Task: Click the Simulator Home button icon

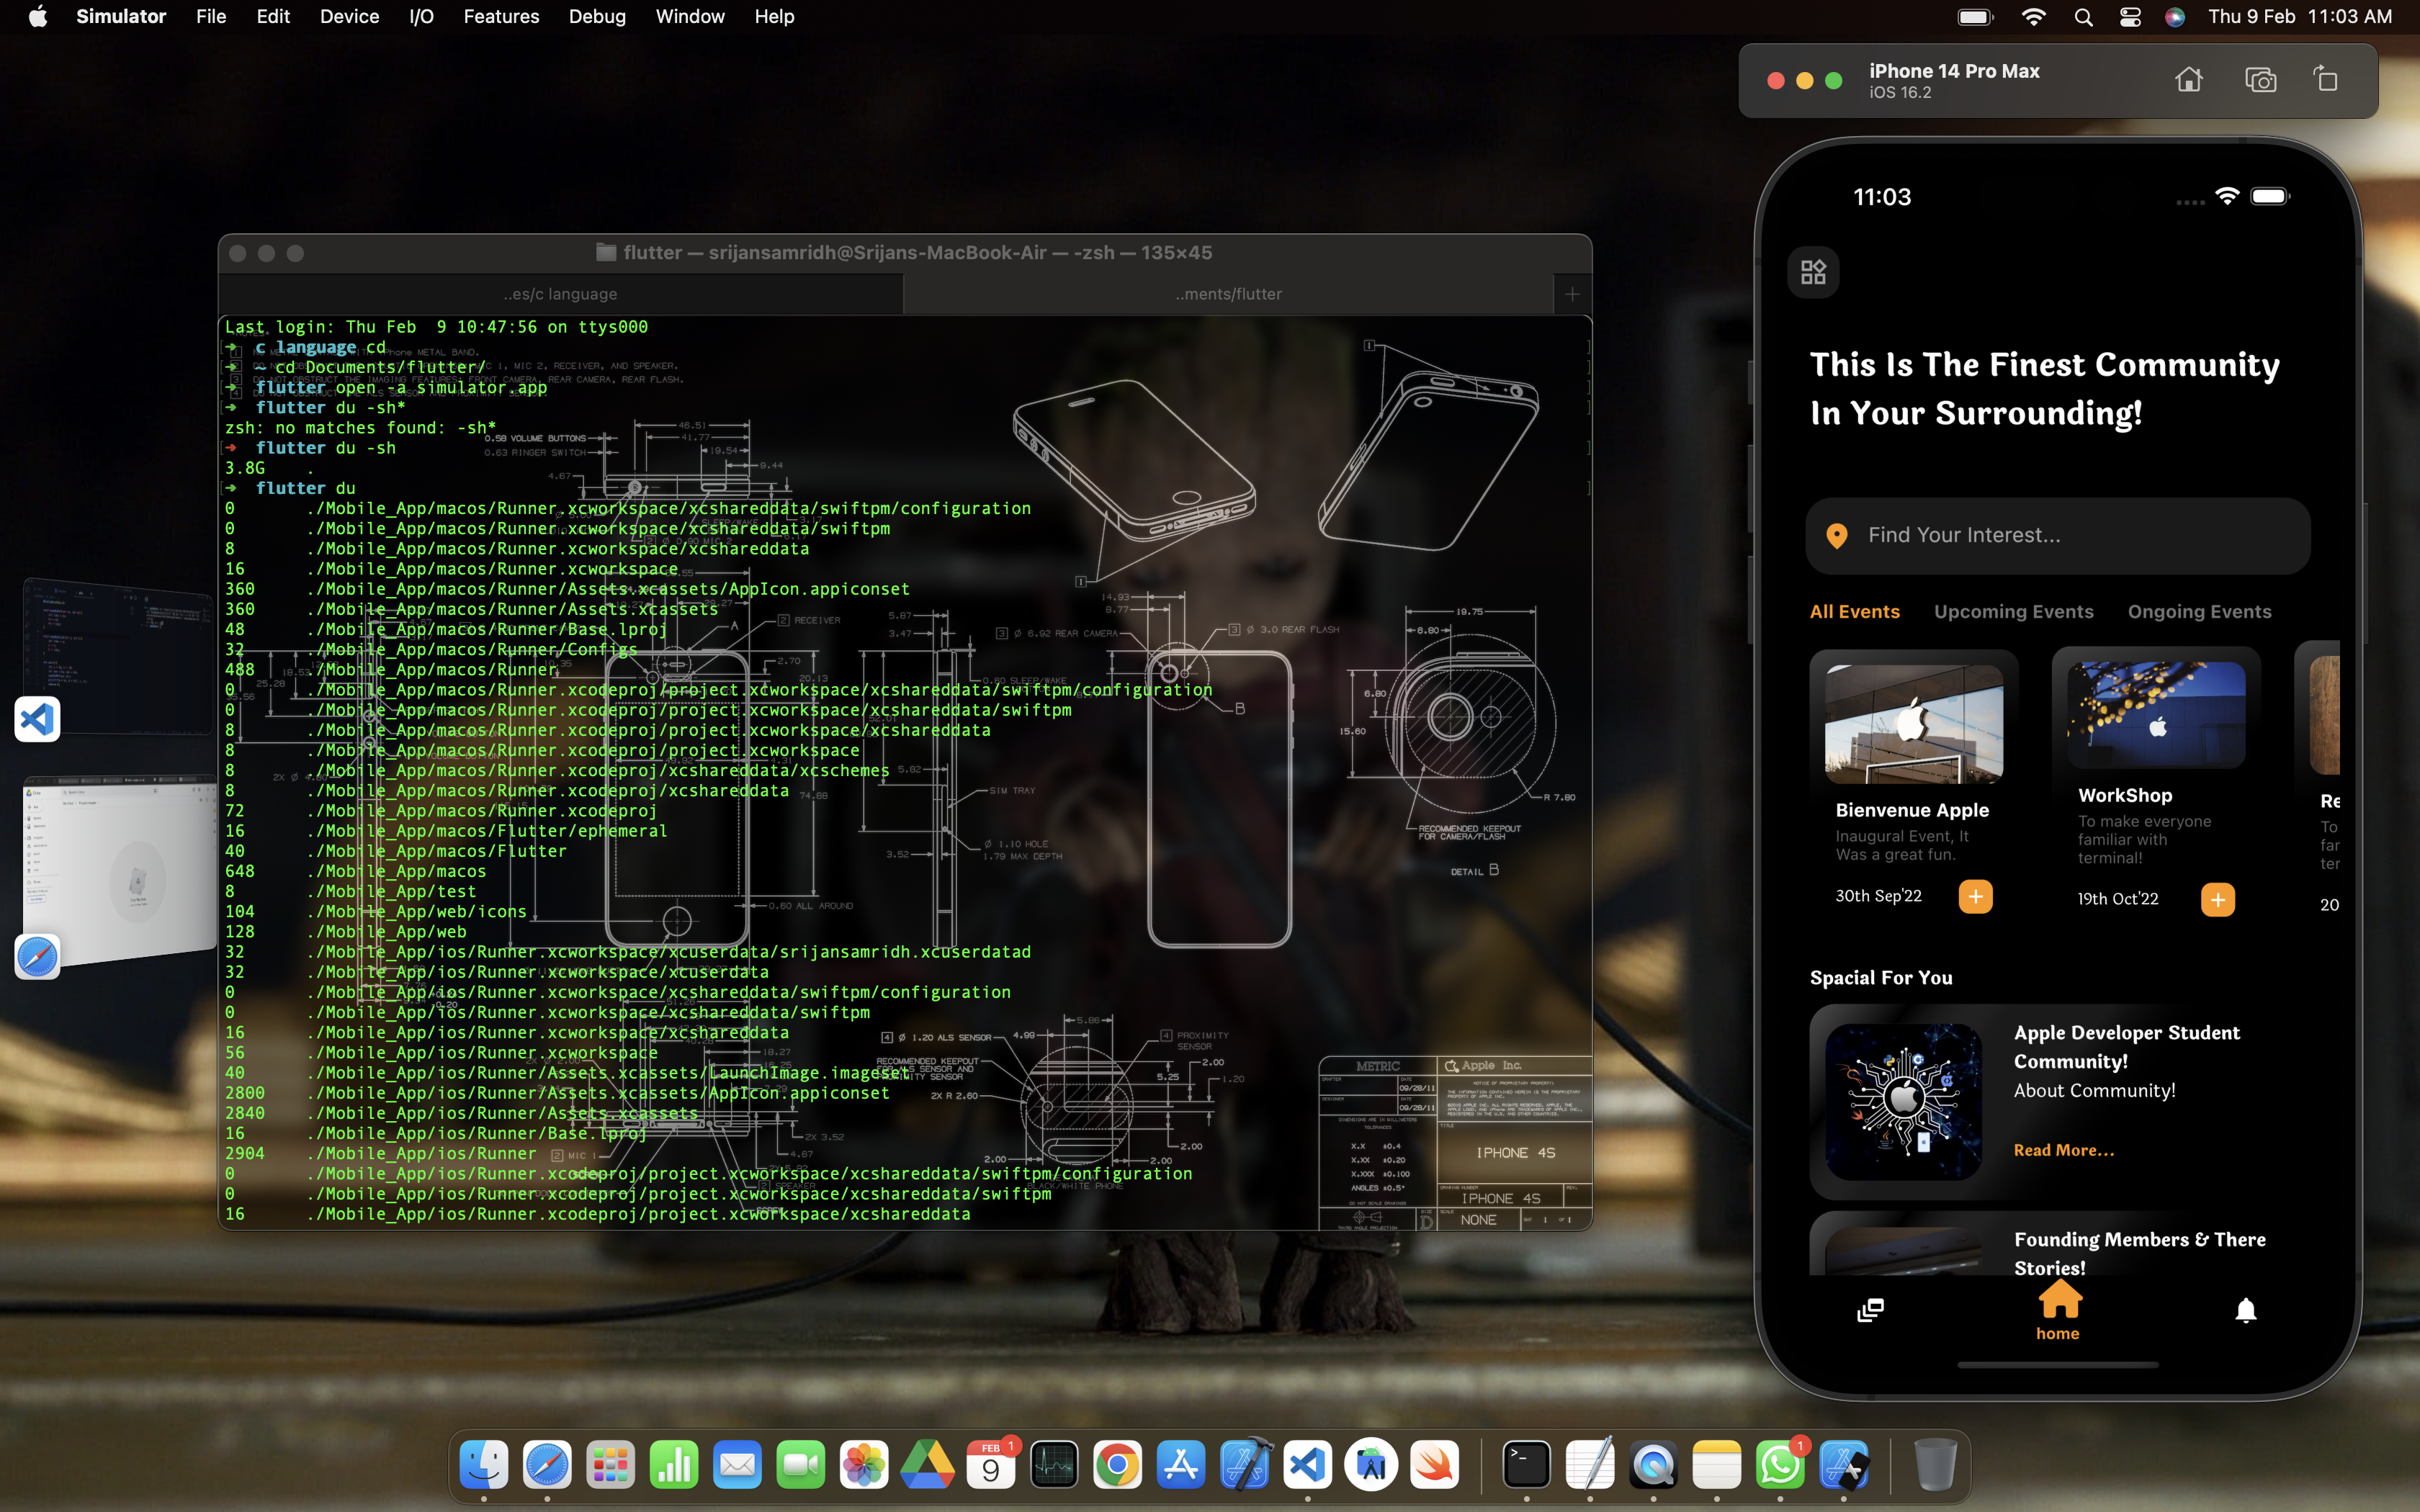Action: point(2188,80)
